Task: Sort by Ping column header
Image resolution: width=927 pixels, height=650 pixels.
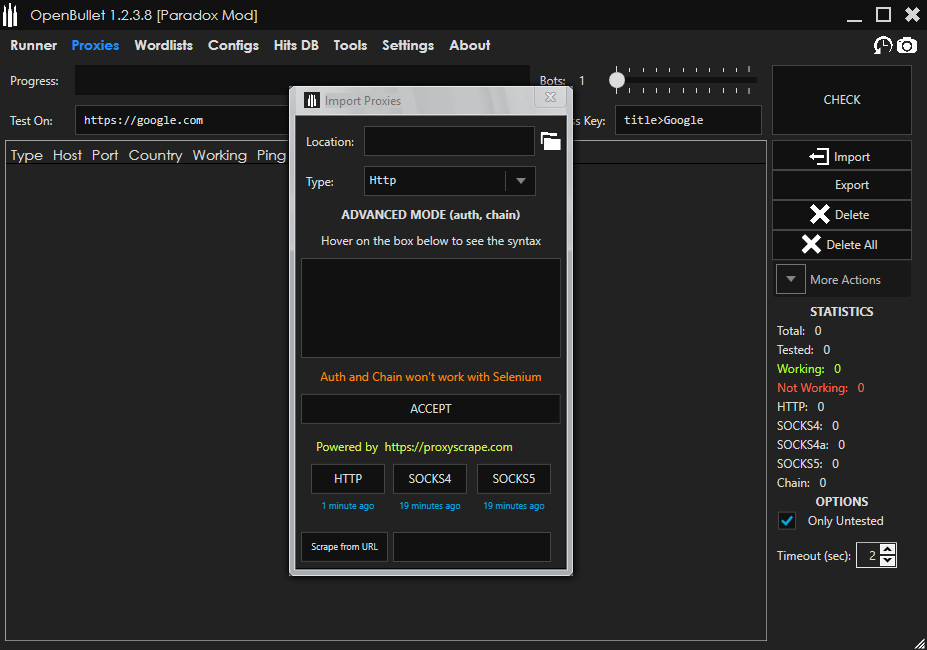Action: tap(271, 155)
